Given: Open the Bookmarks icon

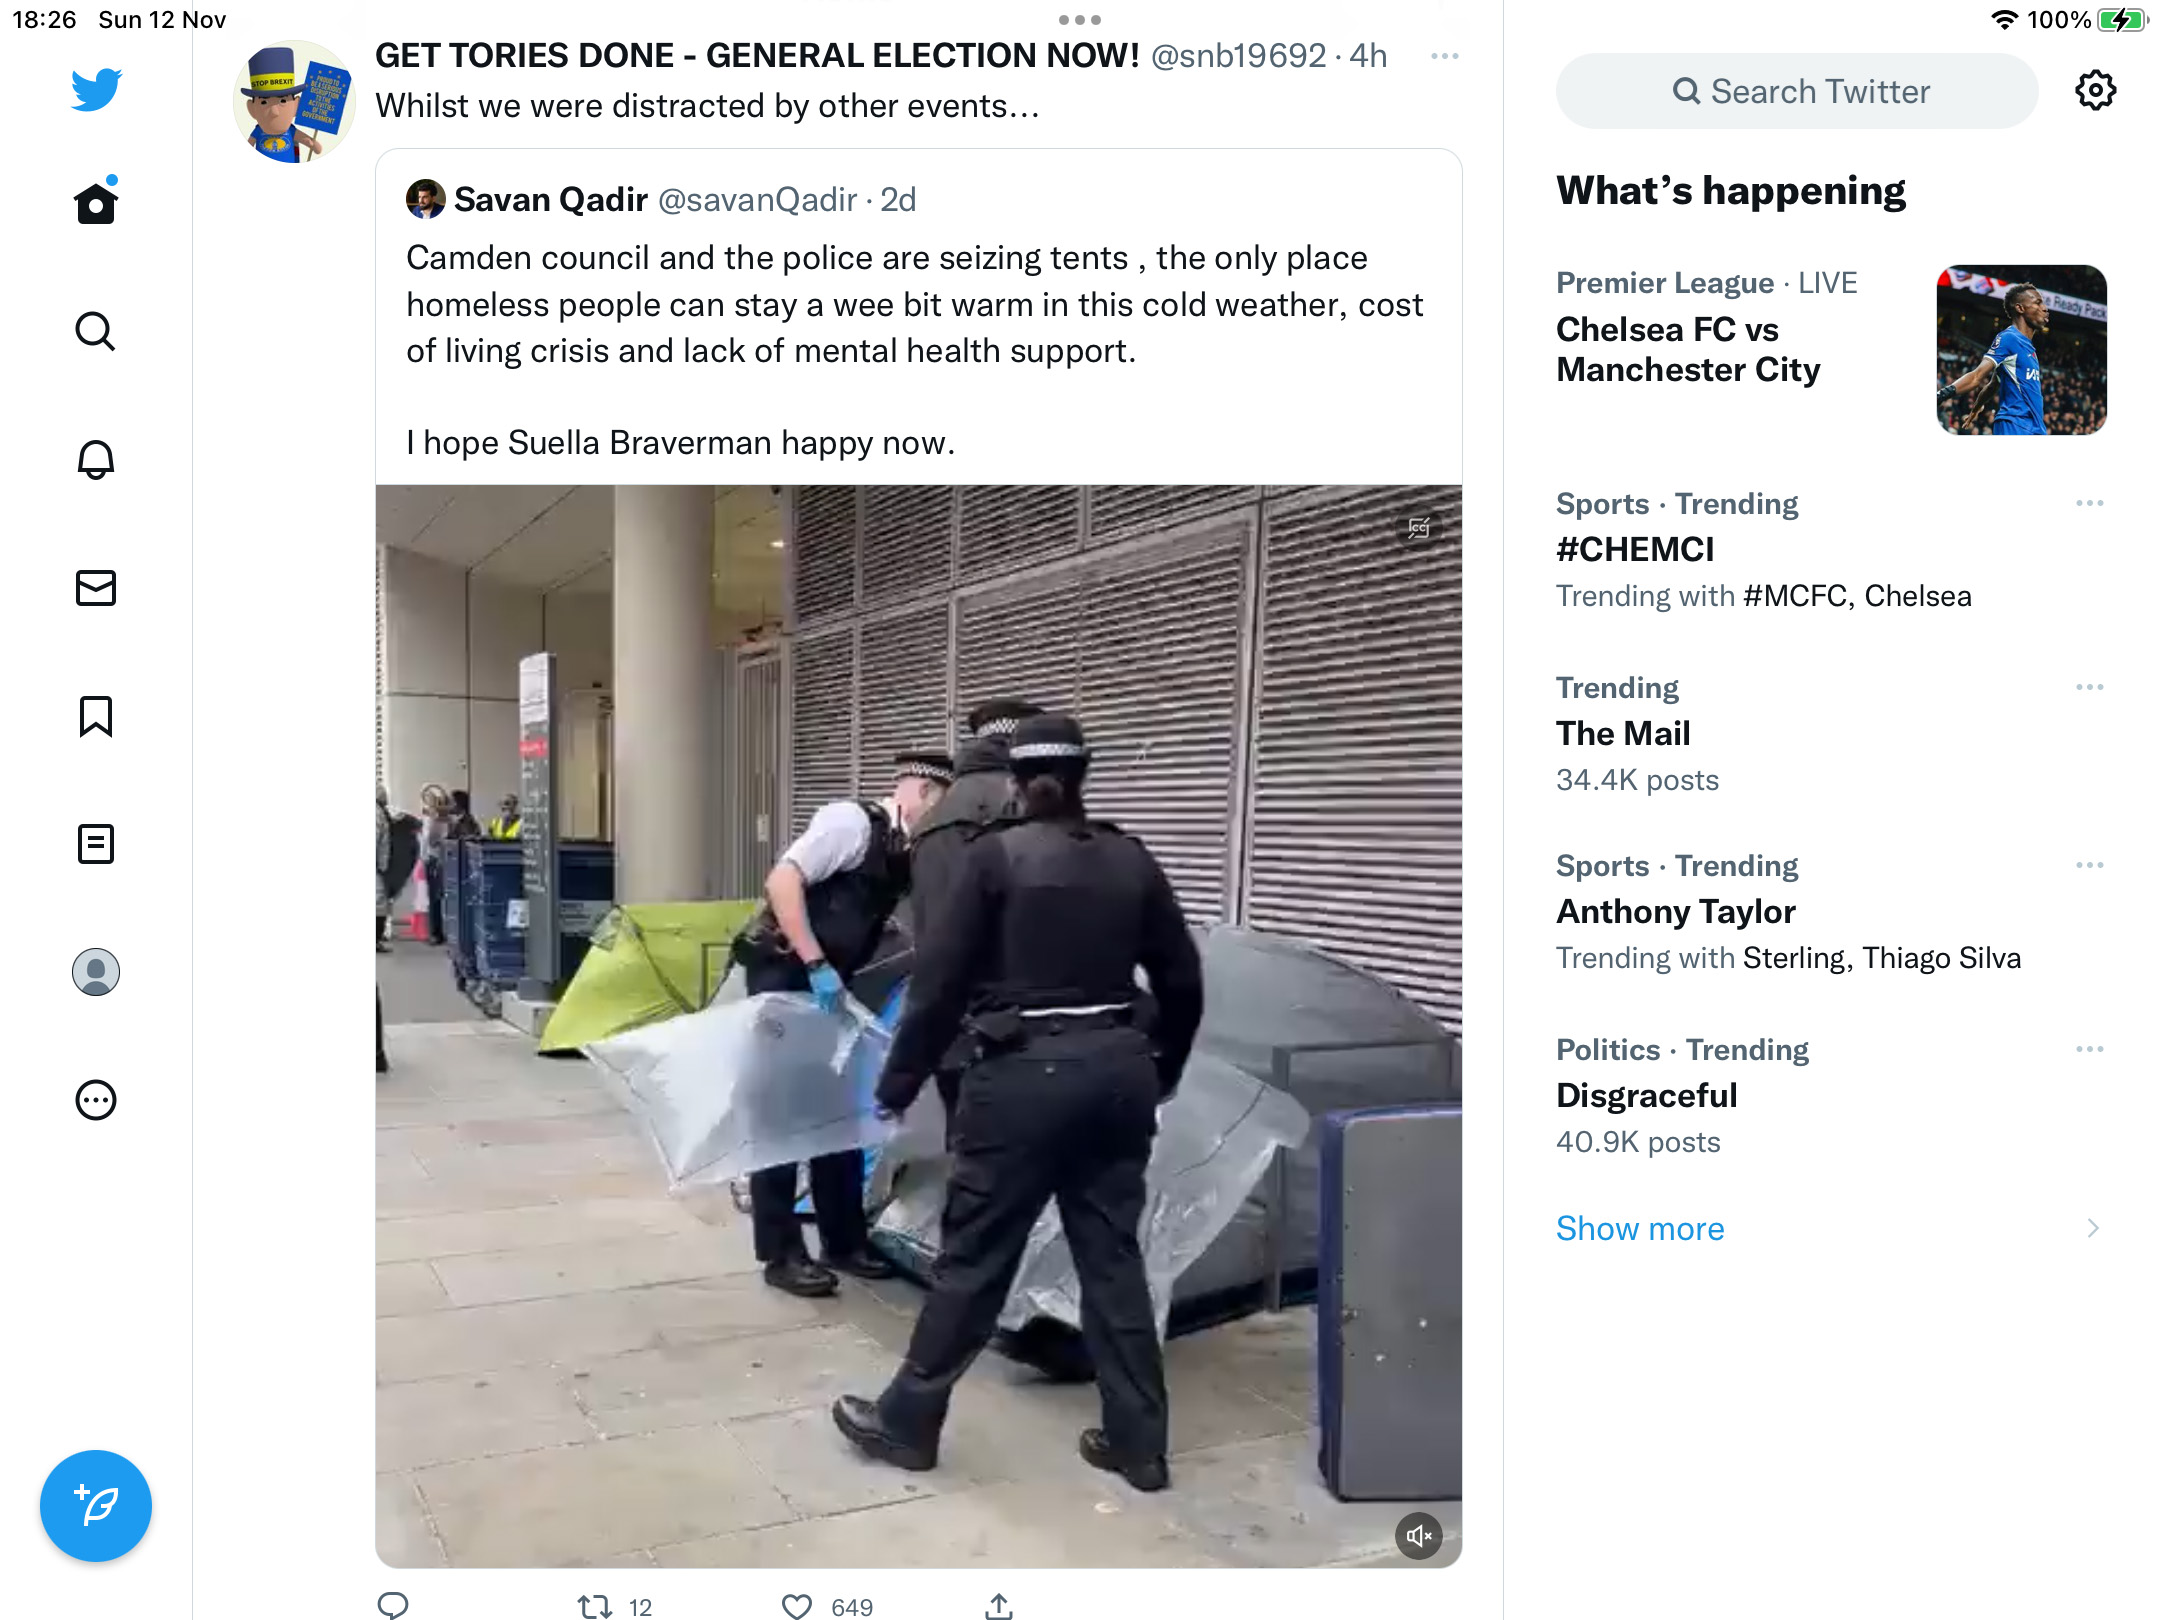Looking at the screenshot, I should tap(96, 716).
